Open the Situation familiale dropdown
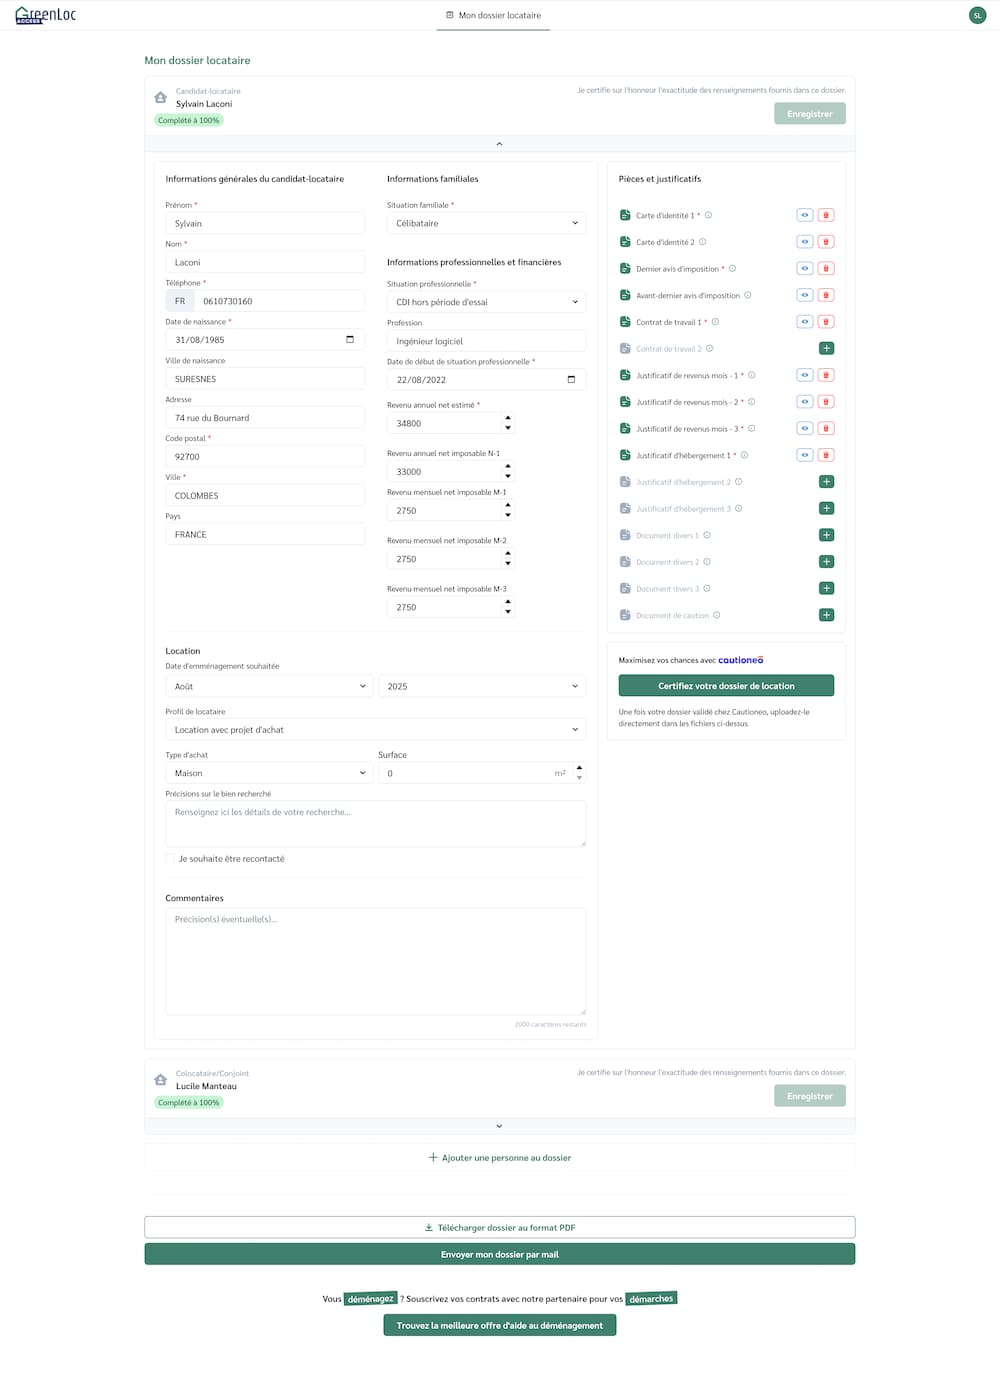This screenshot has width=1000, height=1378. point(486,223)
